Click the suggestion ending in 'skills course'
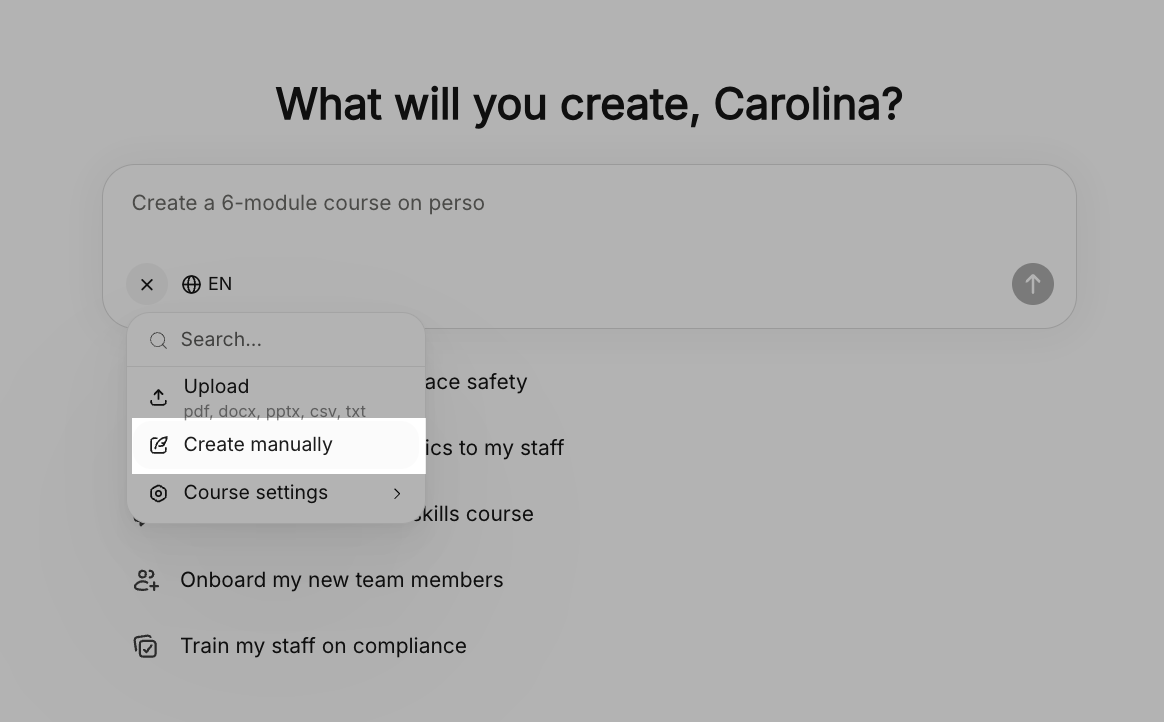Image resolution: width=1164 pixels, height=722 pixels. 473,513
